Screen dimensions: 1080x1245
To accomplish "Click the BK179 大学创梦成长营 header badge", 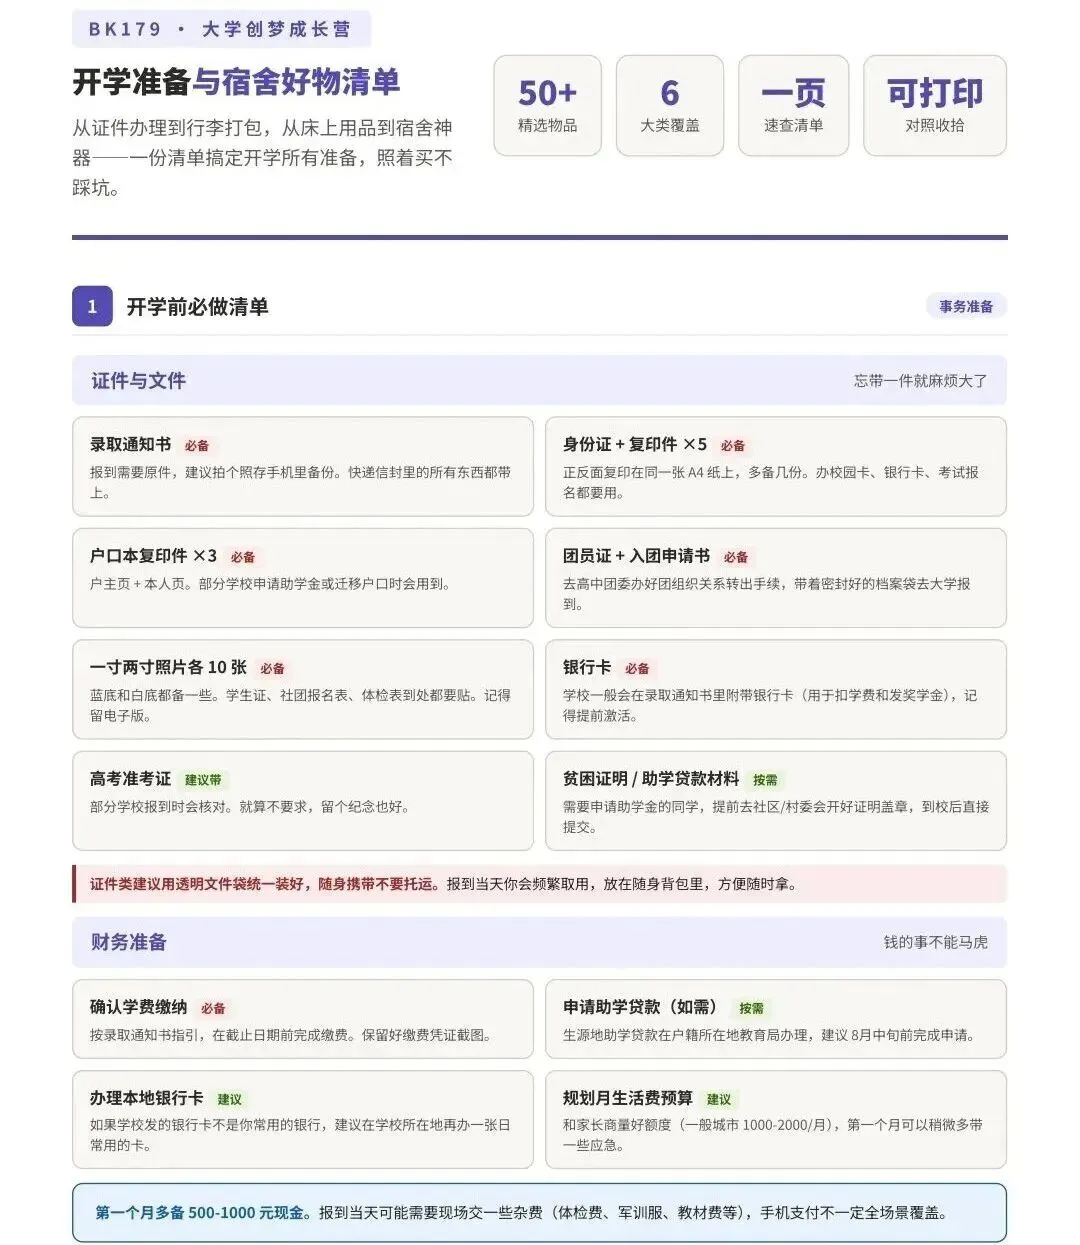I will pyautogui.click(x=221, y=29).
